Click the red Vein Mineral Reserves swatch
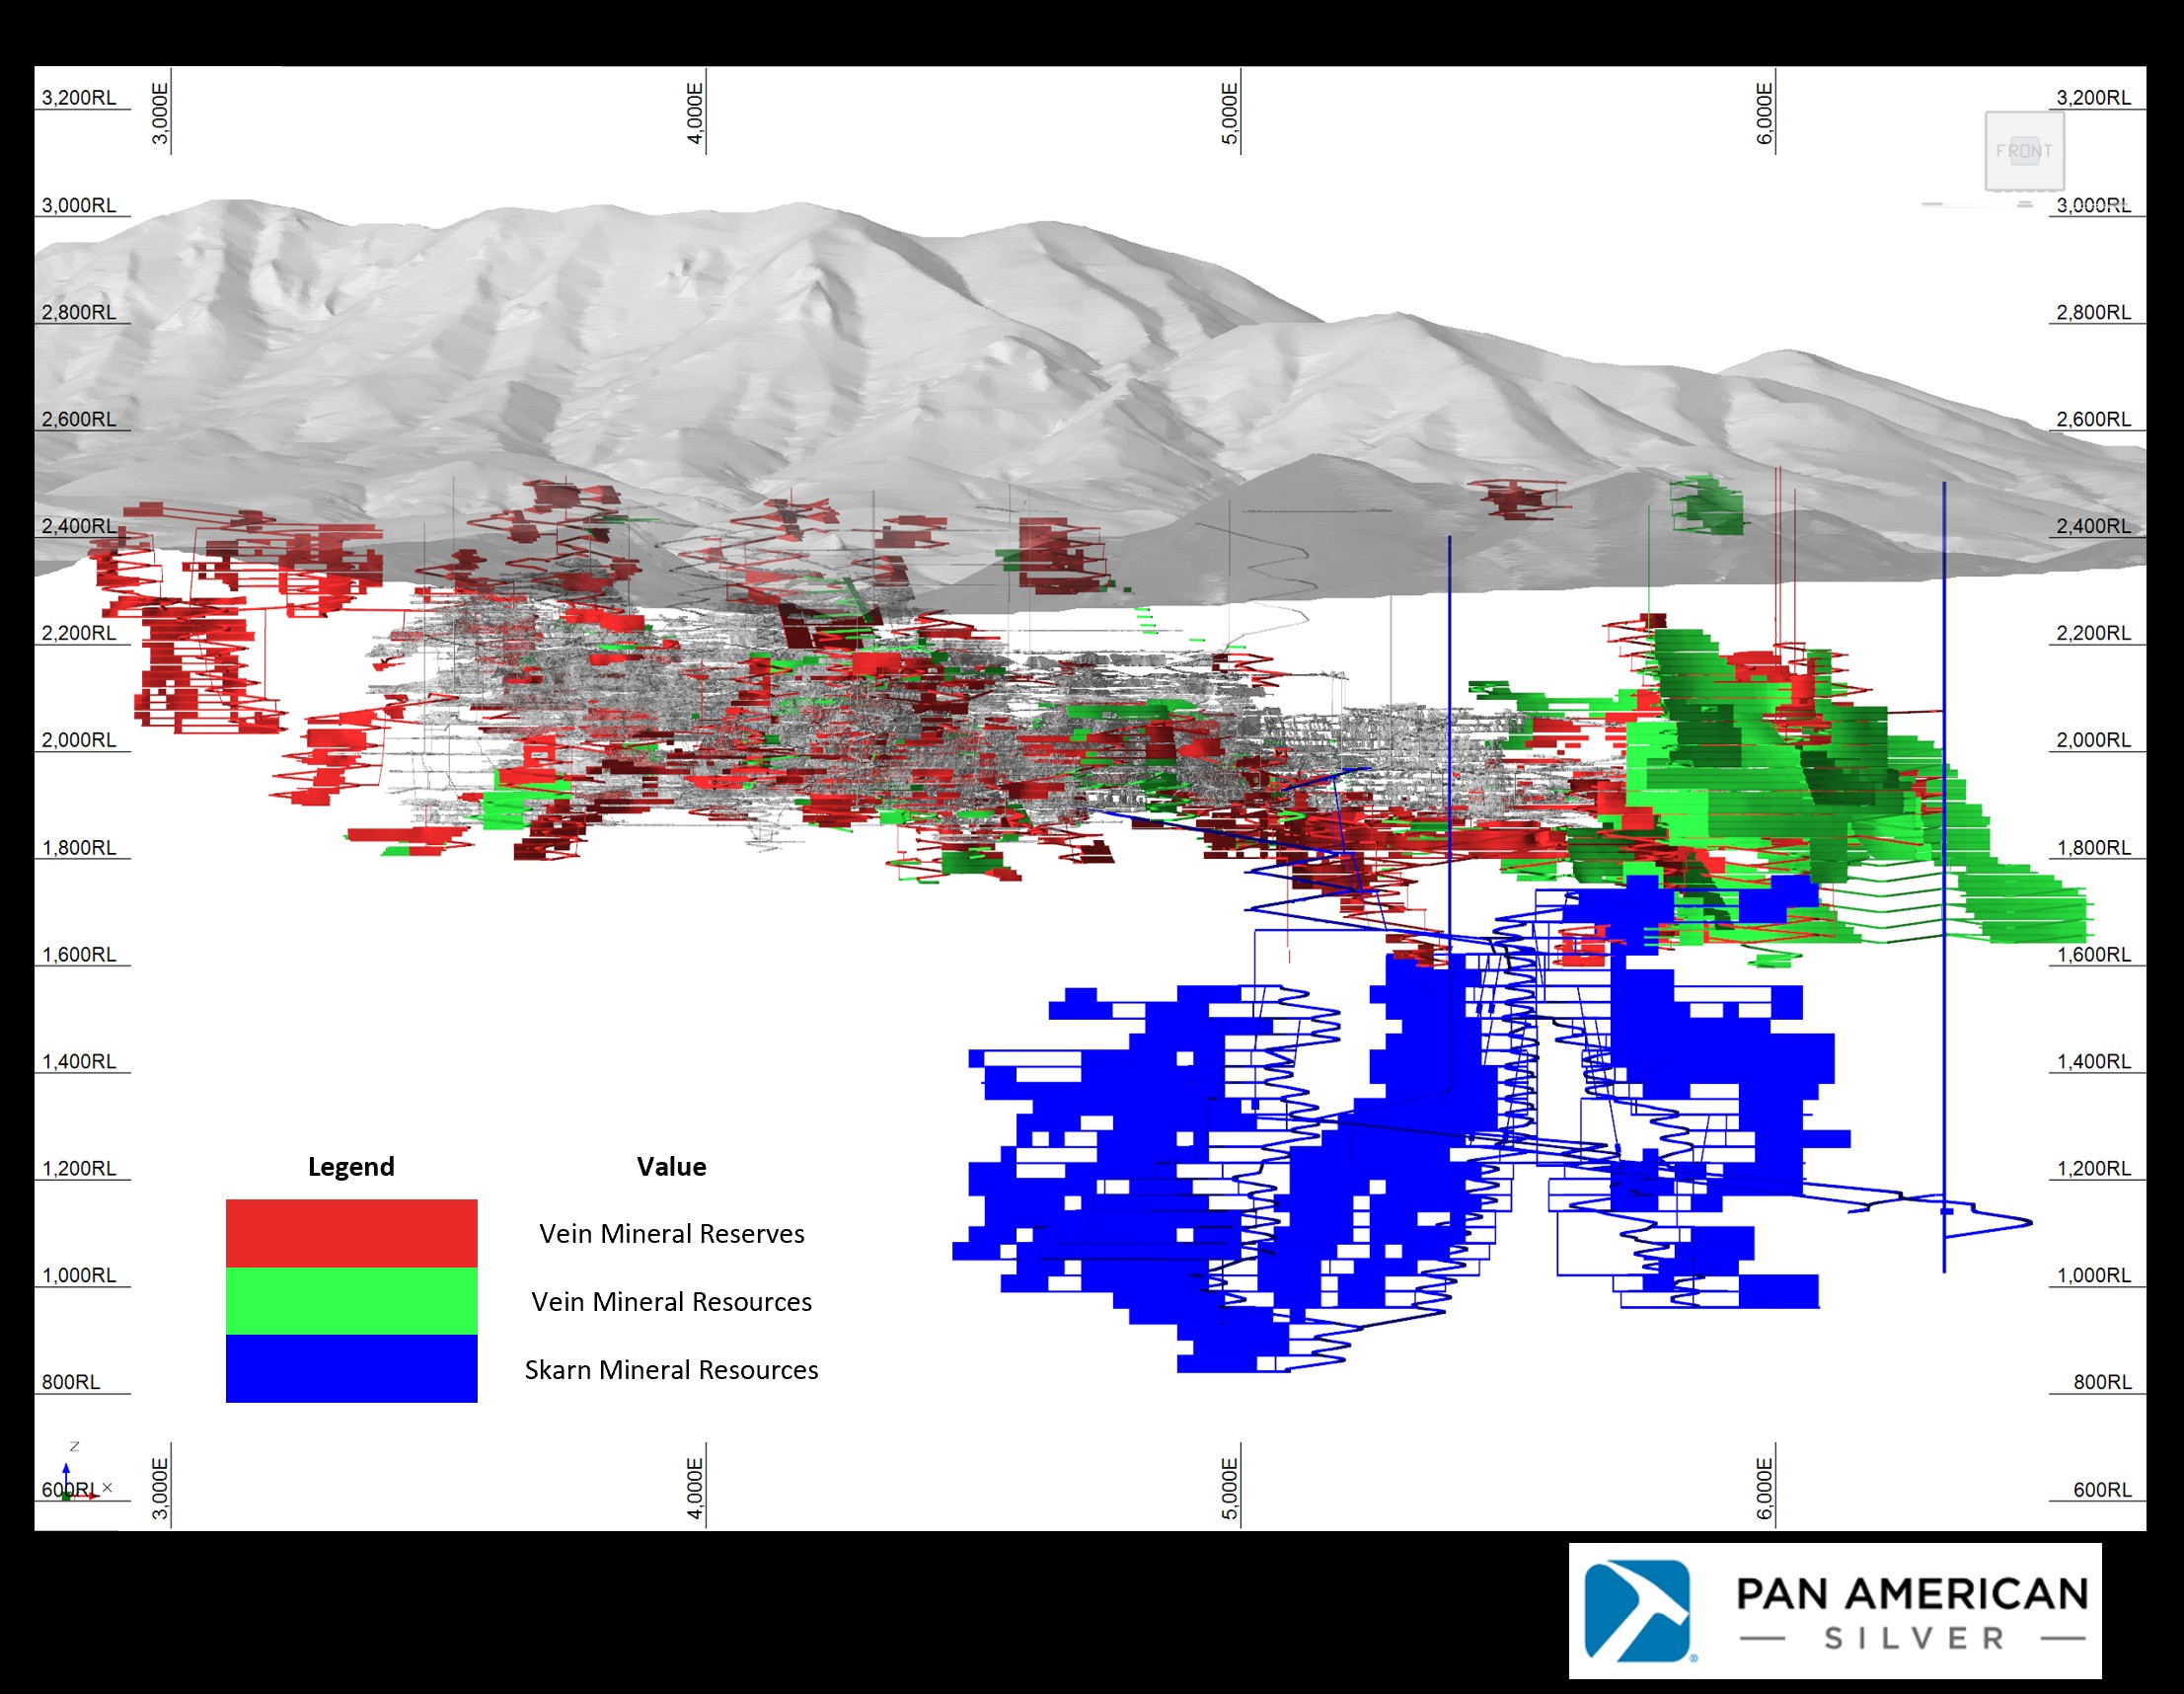The height and width of the screenshot is (1694, 2184). tap(351, 1233)
